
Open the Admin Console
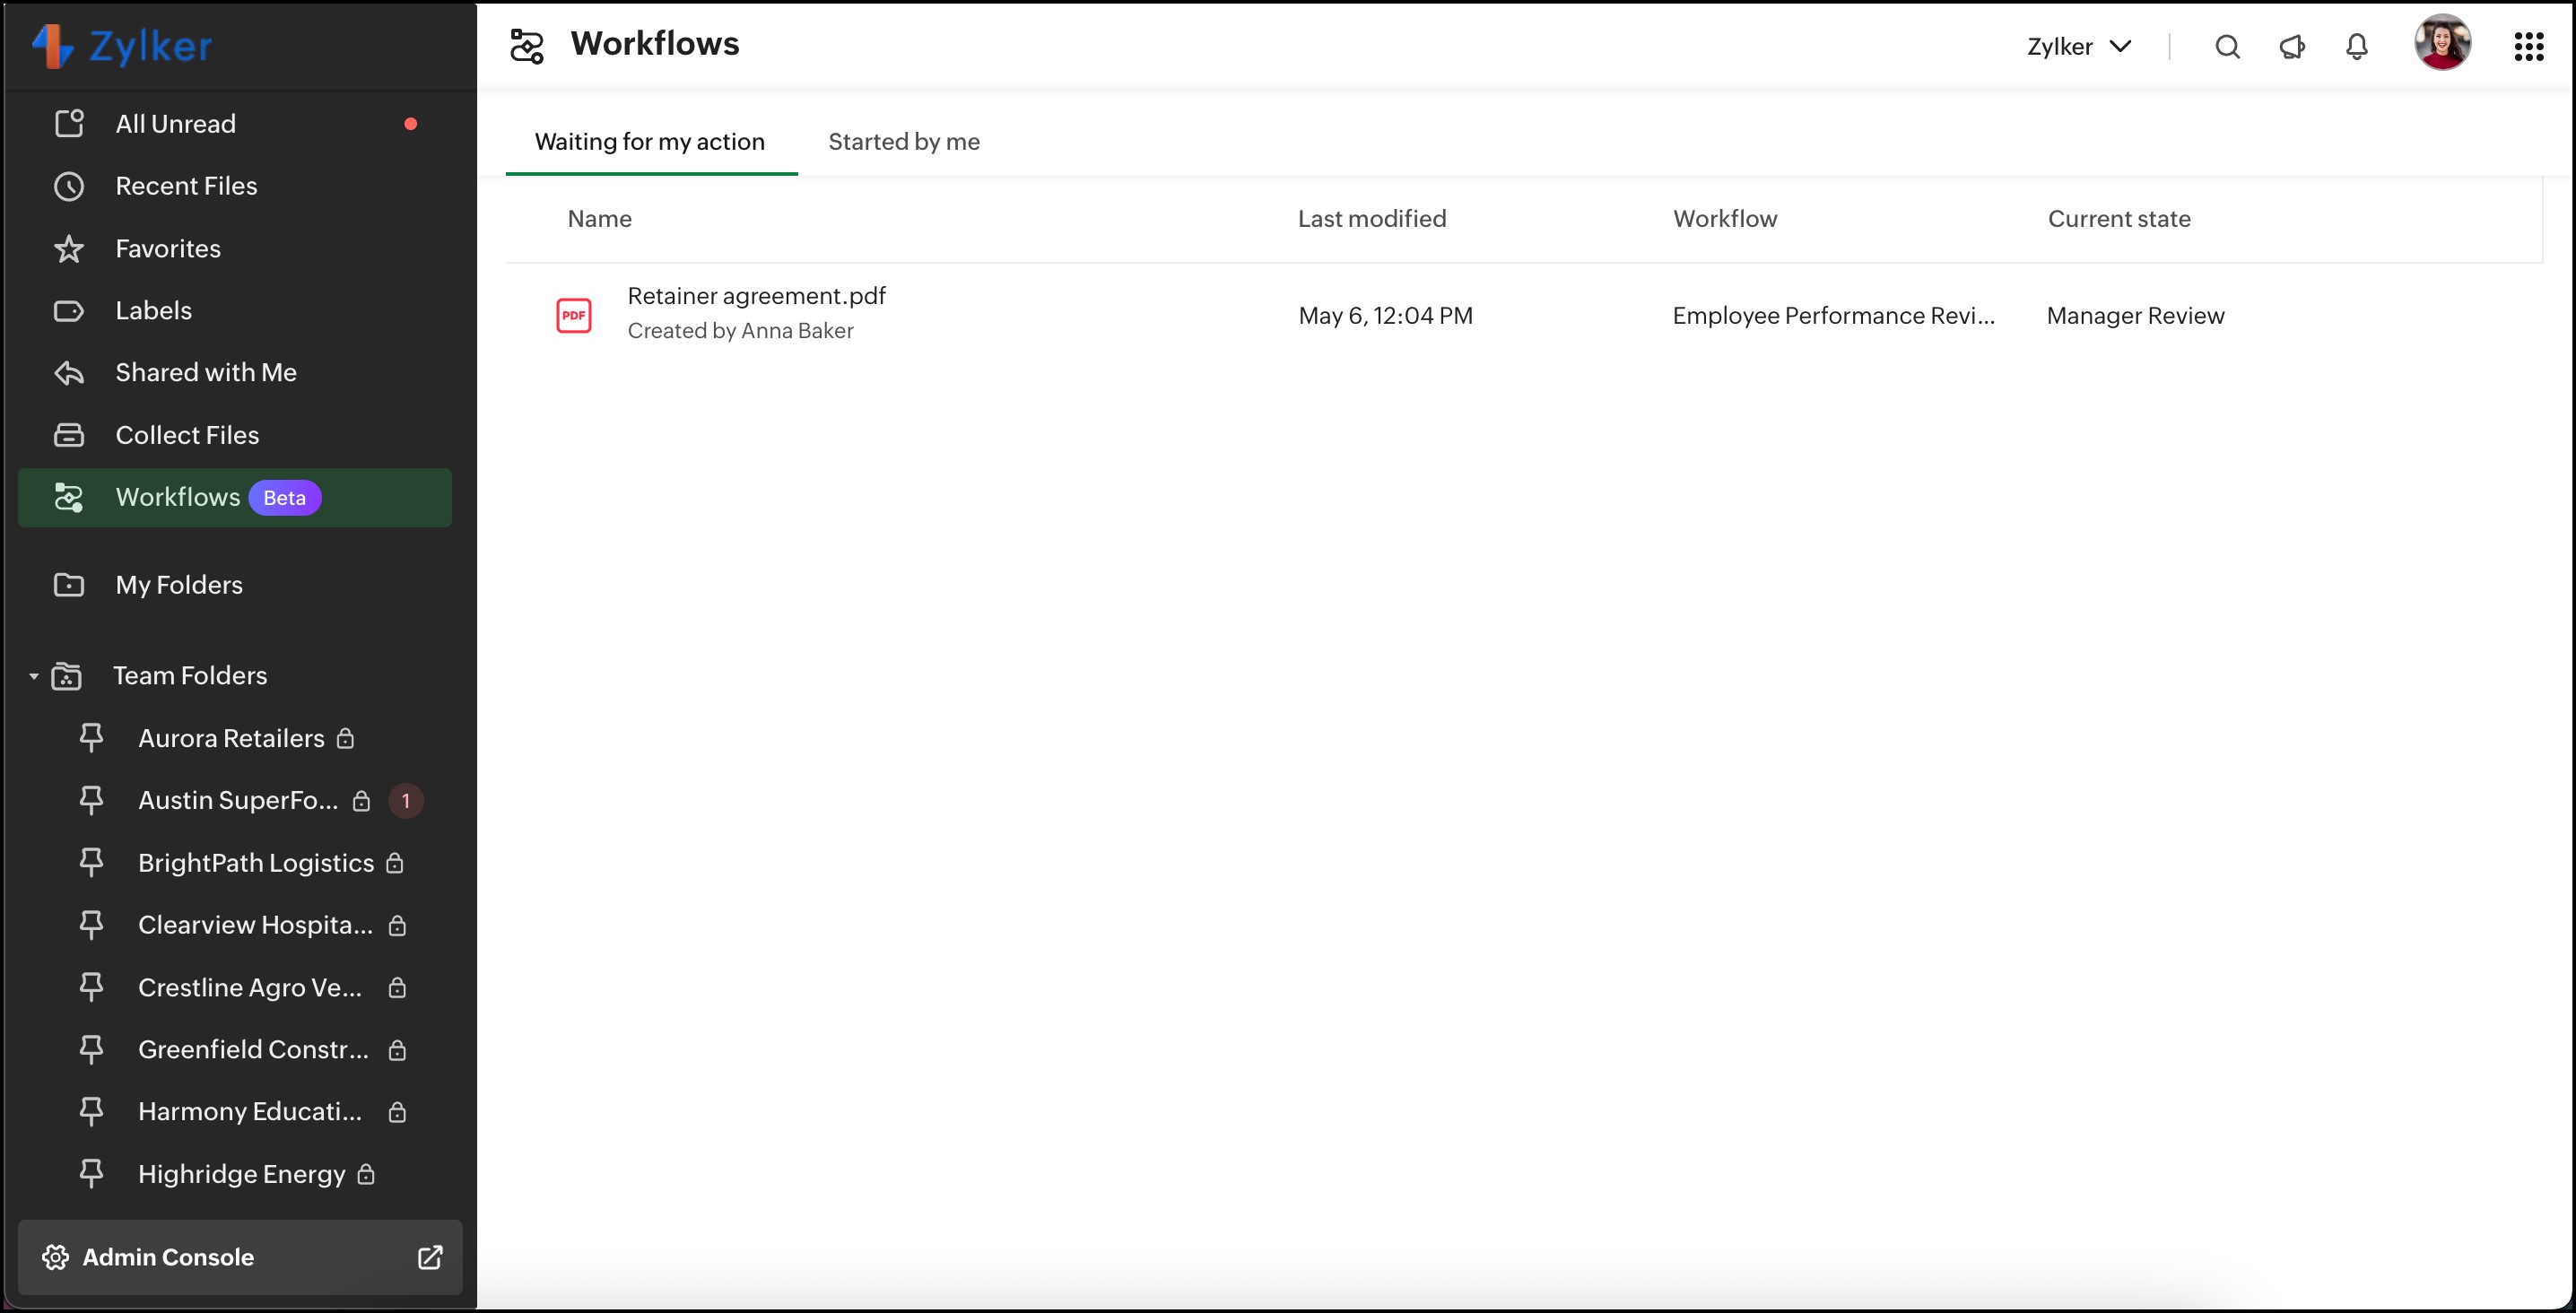tap(168, 1257)
